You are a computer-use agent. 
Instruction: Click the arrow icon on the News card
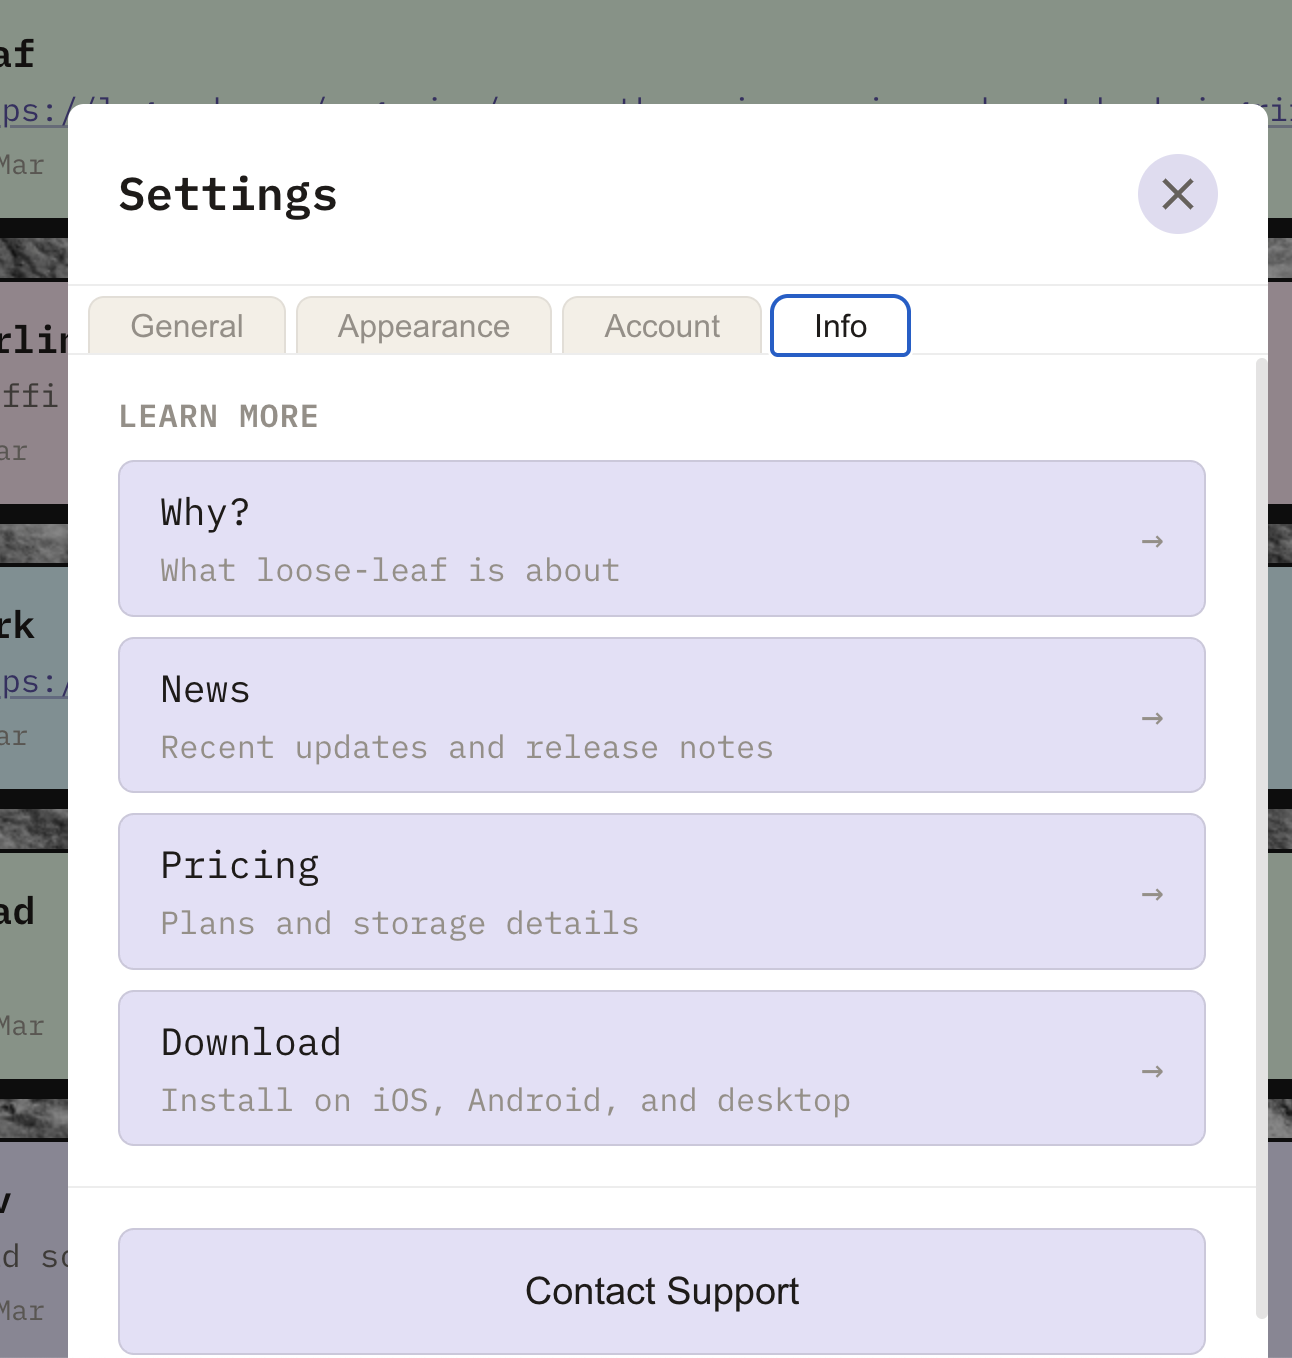coord(1152,718)
